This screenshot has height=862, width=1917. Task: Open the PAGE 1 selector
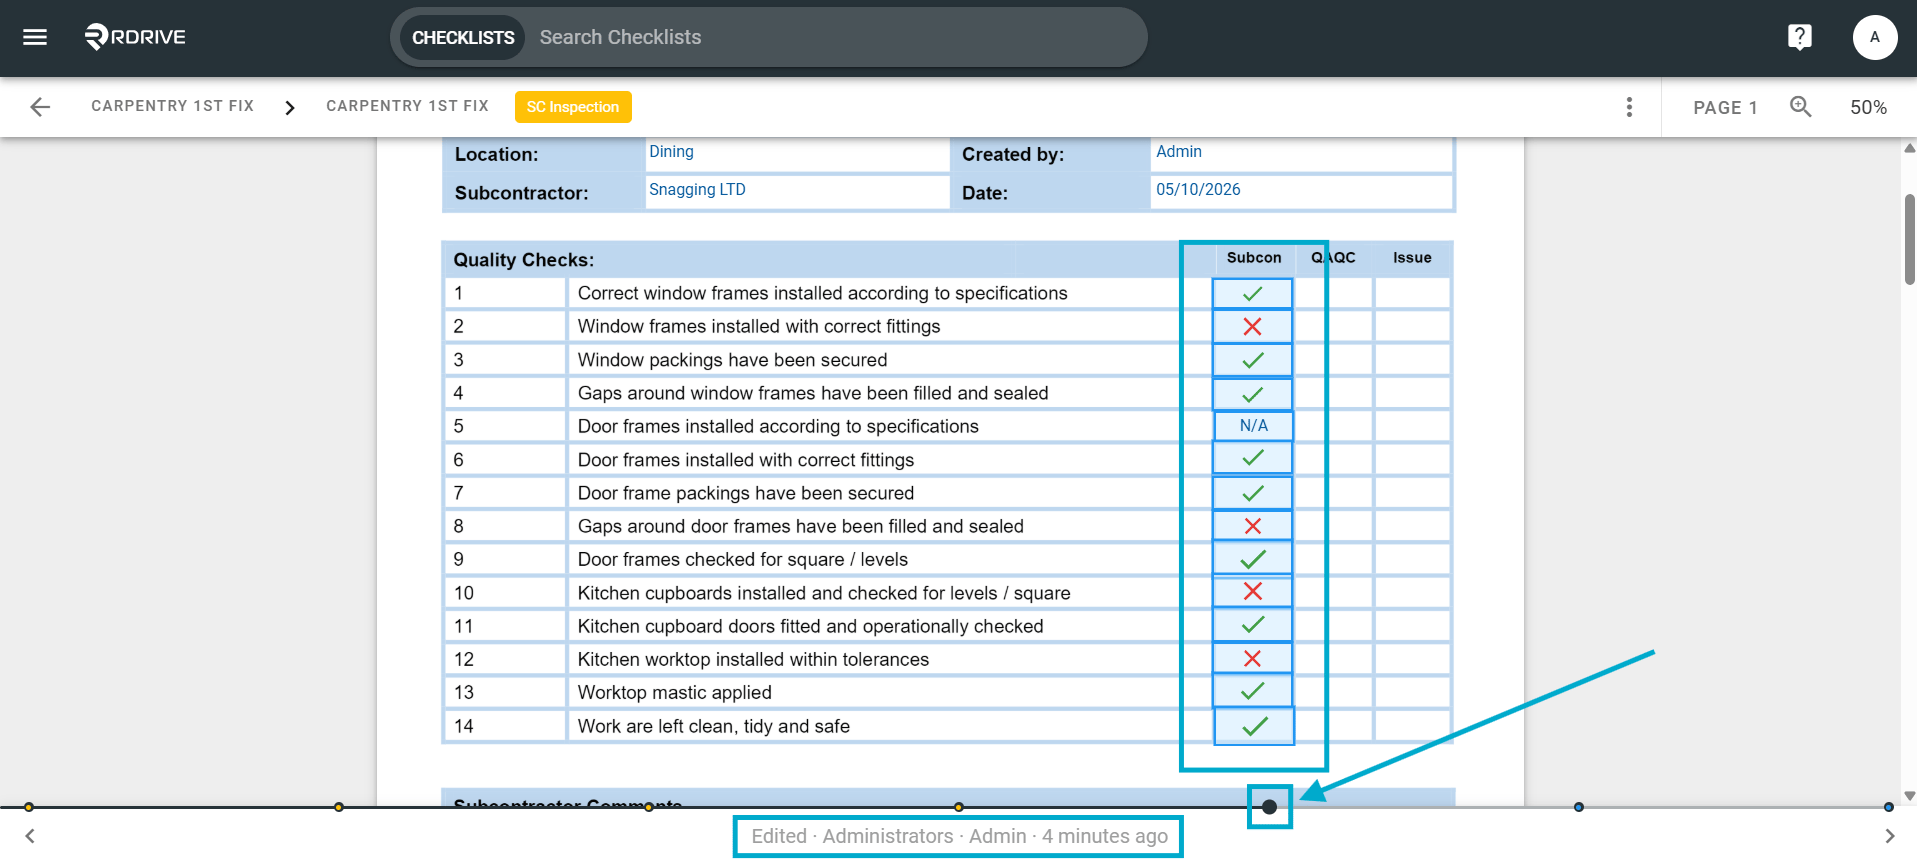click(1725, 107)
